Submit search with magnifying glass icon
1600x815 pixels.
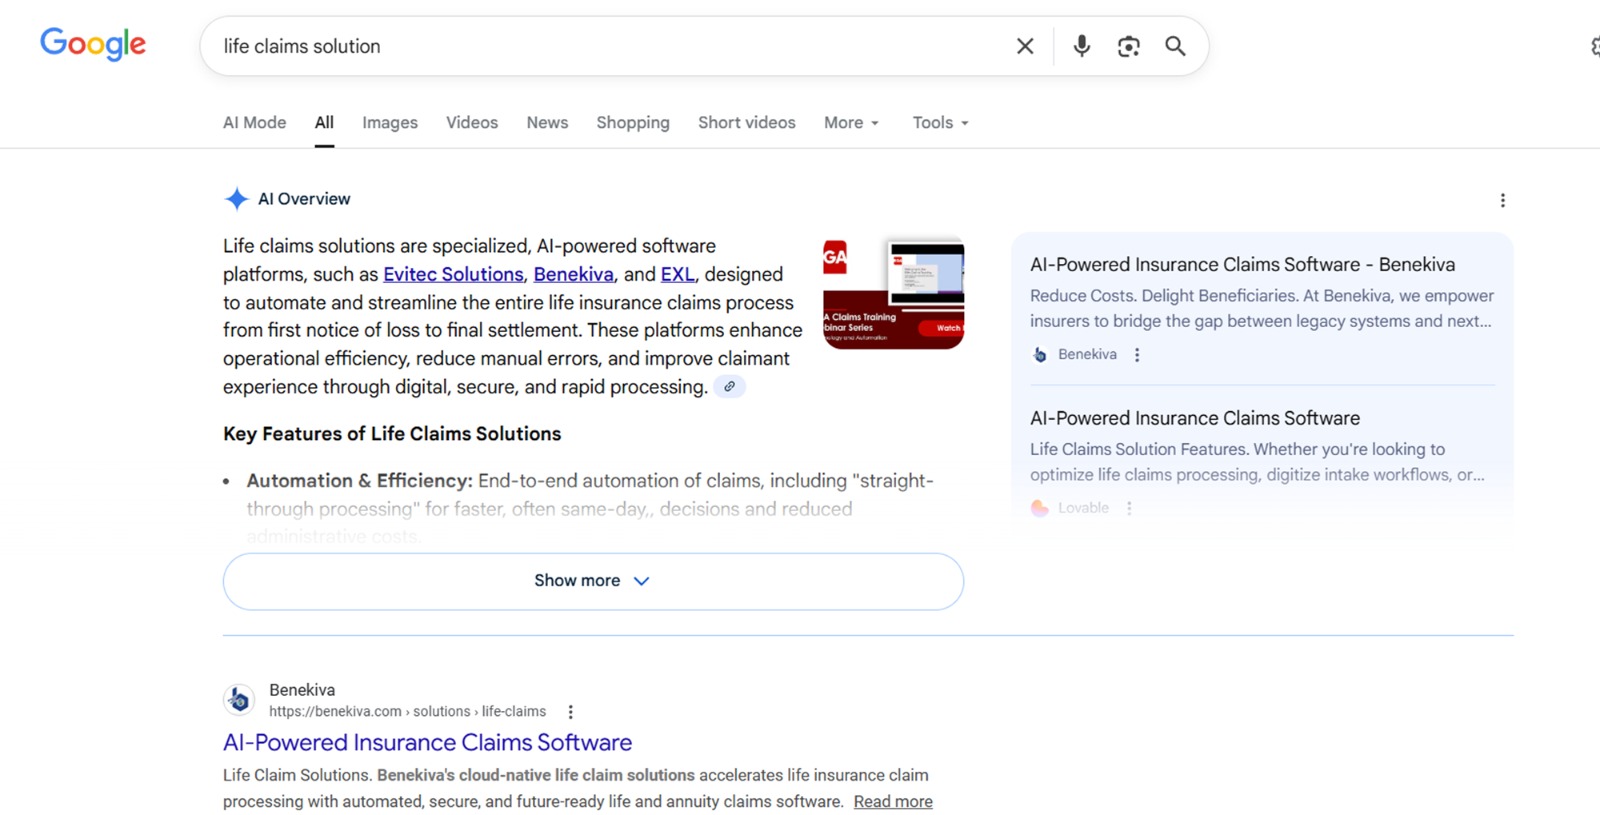click(x=1175, y=46)
